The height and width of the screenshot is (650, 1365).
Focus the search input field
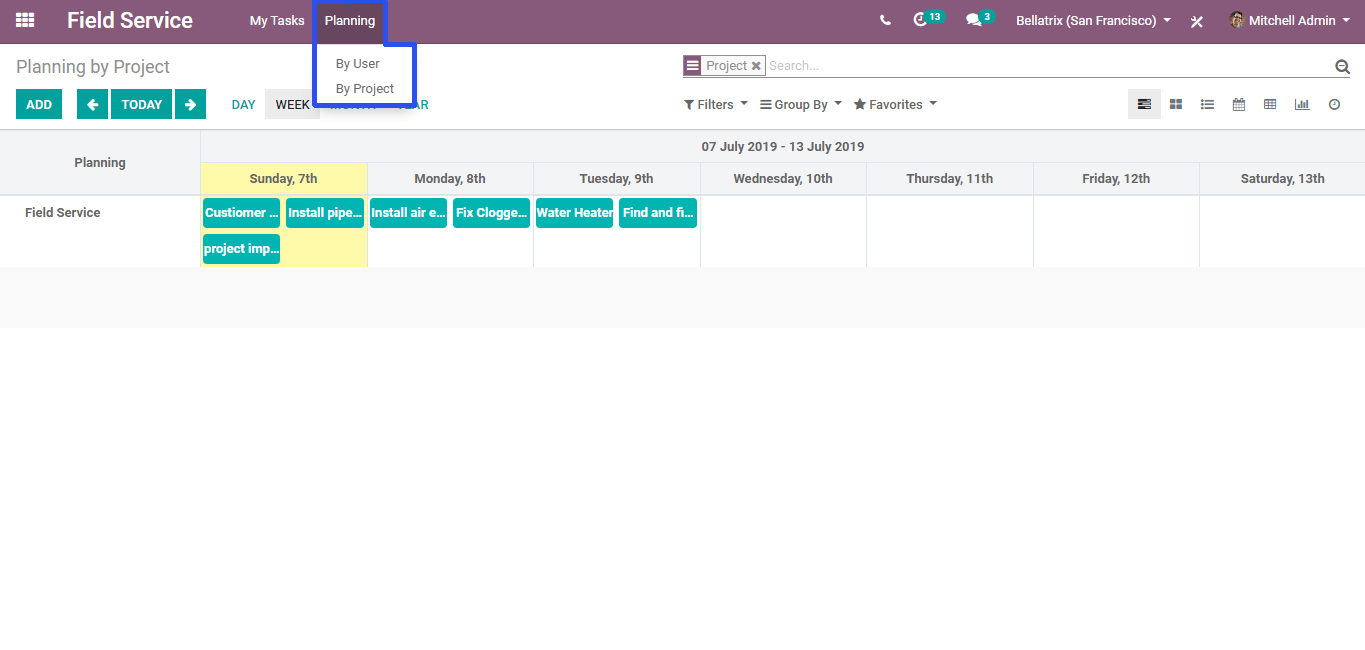point(1048,66)
